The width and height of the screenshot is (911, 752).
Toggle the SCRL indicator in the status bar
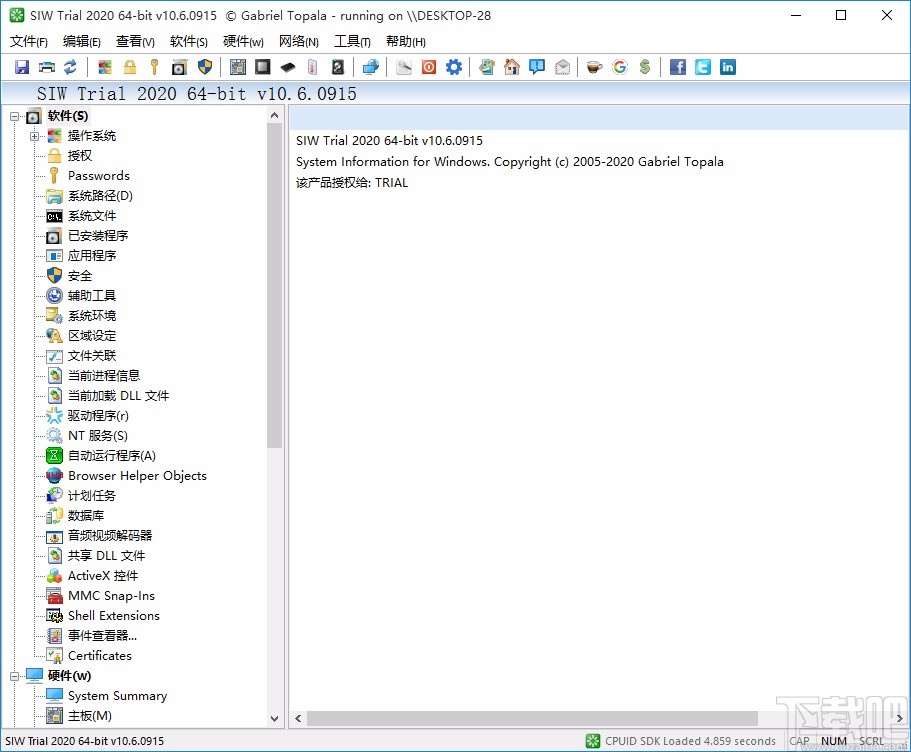click(869, 741)
